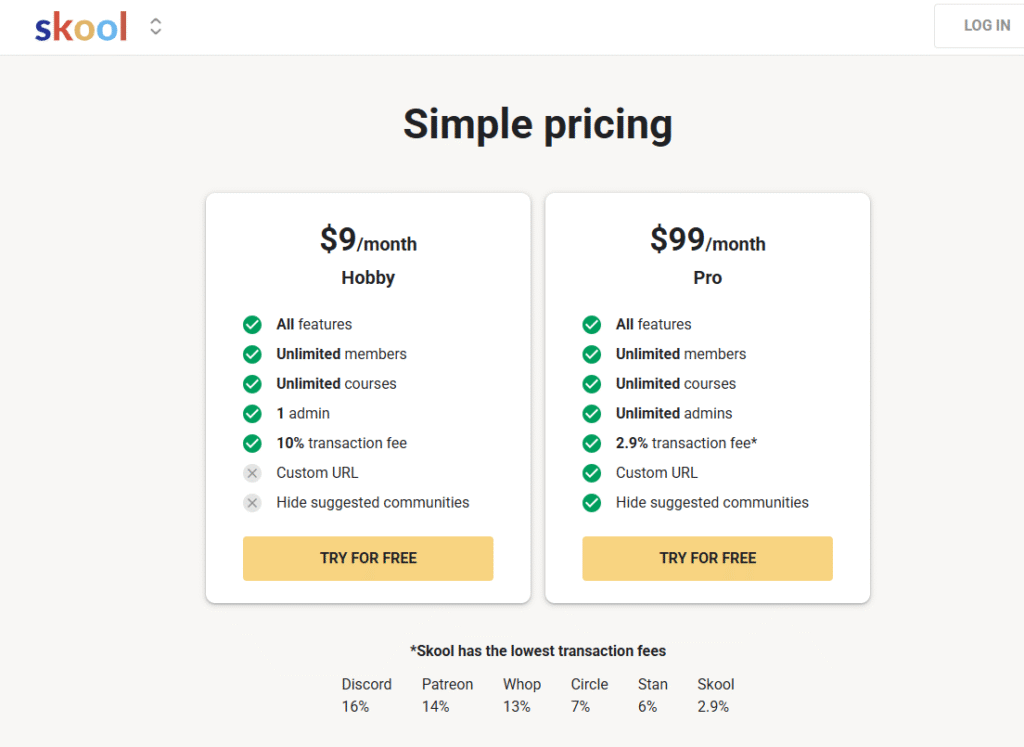This screenshot has width=1024, height=747.
Task: Click Pro plan TRY FOR FREE button
Action: (707, 558)
